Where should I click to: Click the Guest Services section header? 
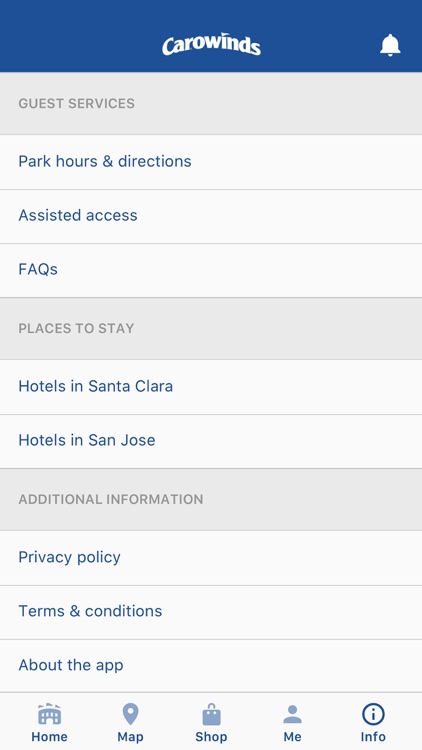211,103
